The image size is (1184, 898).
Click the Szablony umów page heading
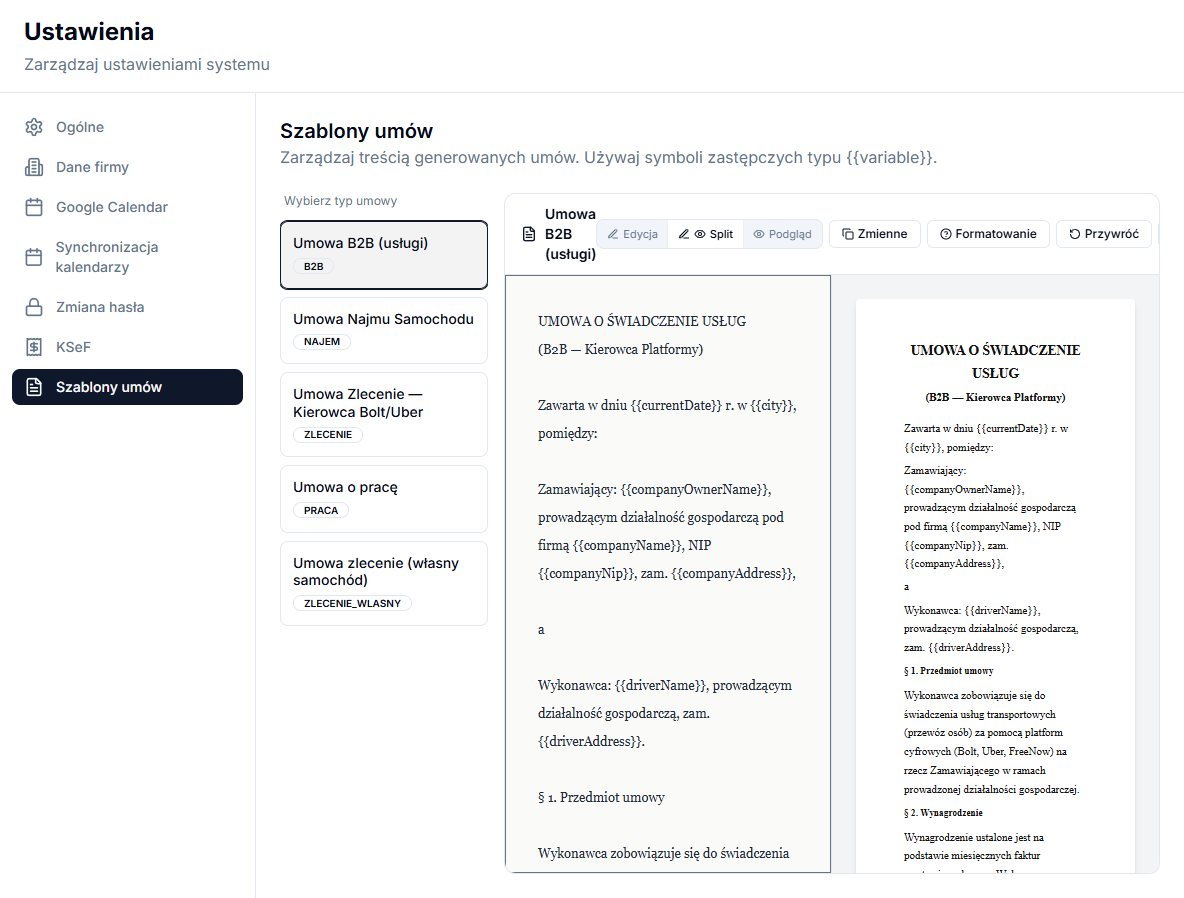356,131
